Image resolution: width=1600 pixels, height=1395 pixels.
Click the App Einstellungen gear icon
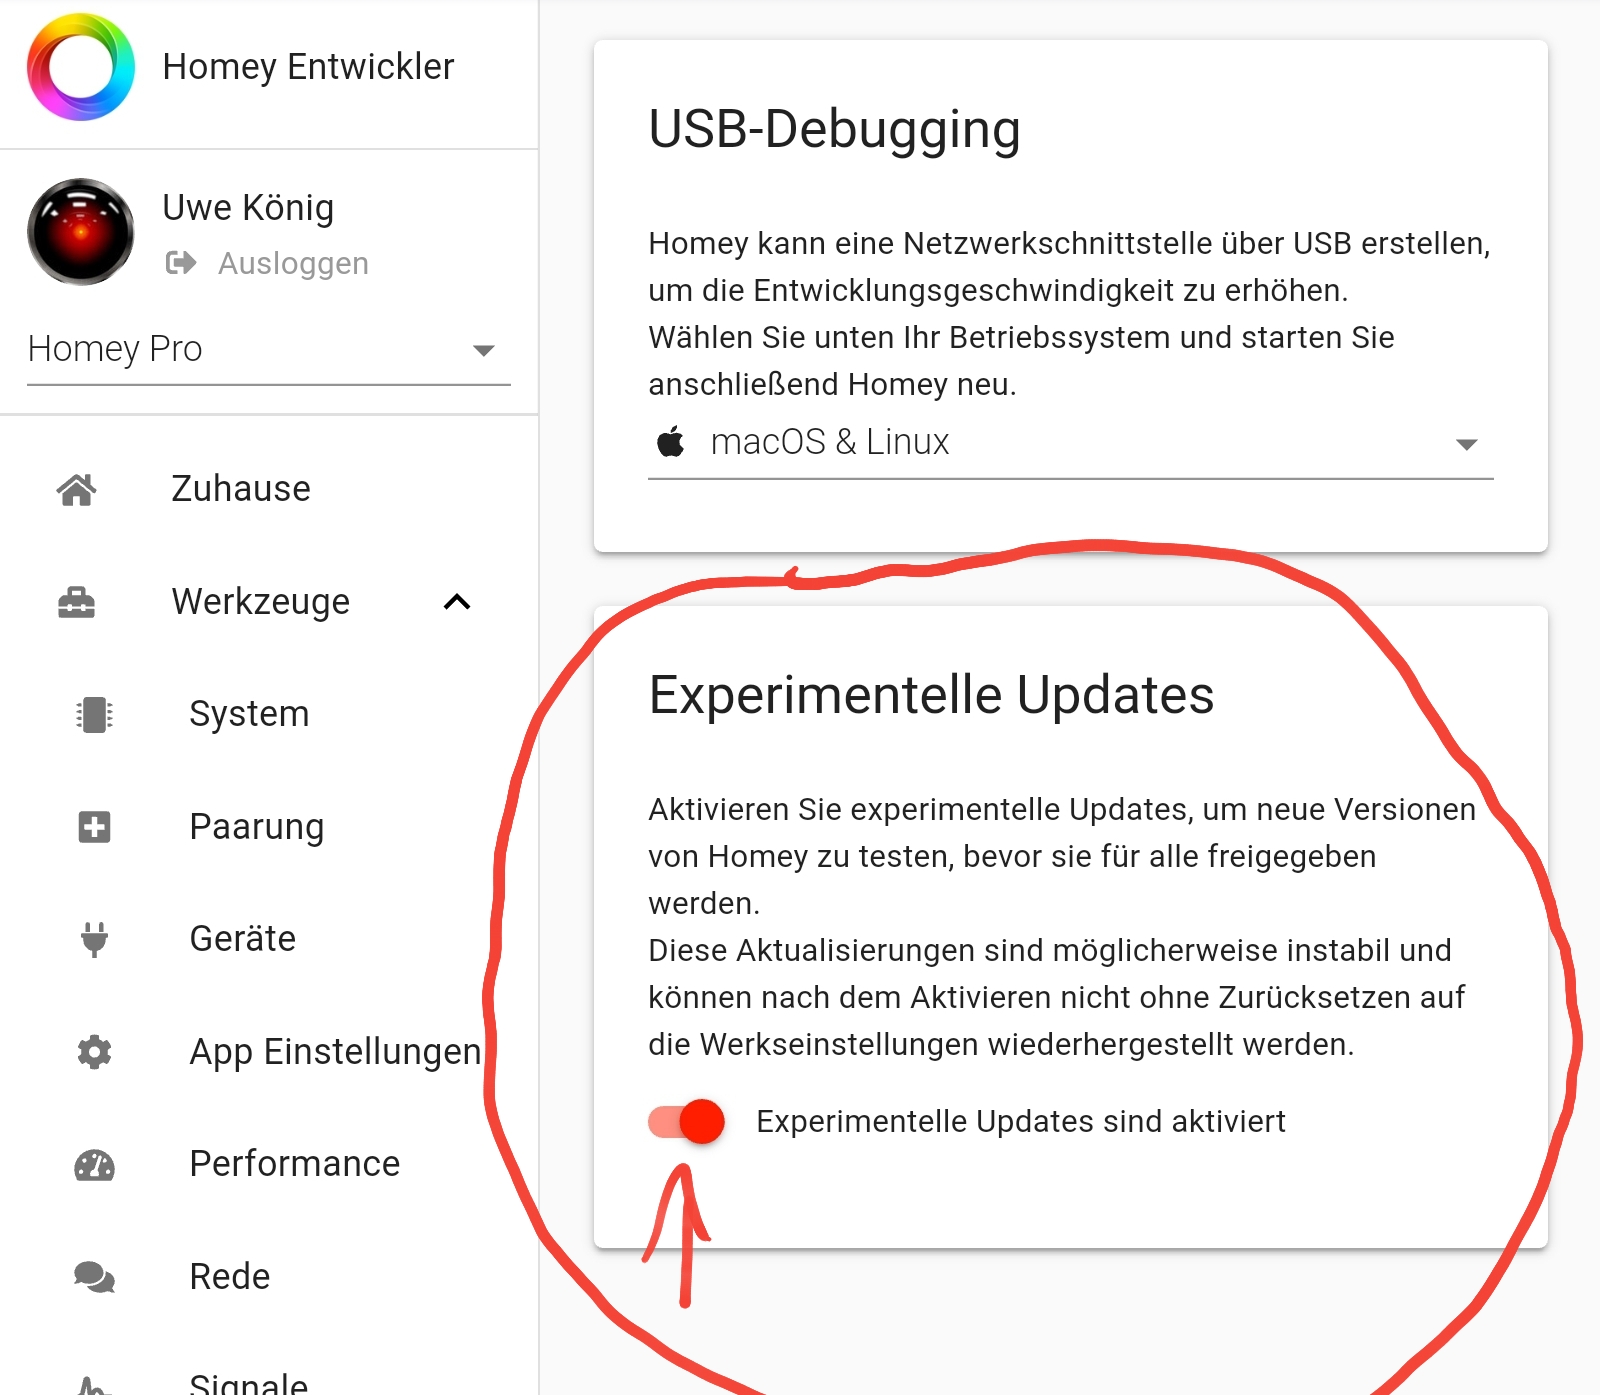(94, 1052)
